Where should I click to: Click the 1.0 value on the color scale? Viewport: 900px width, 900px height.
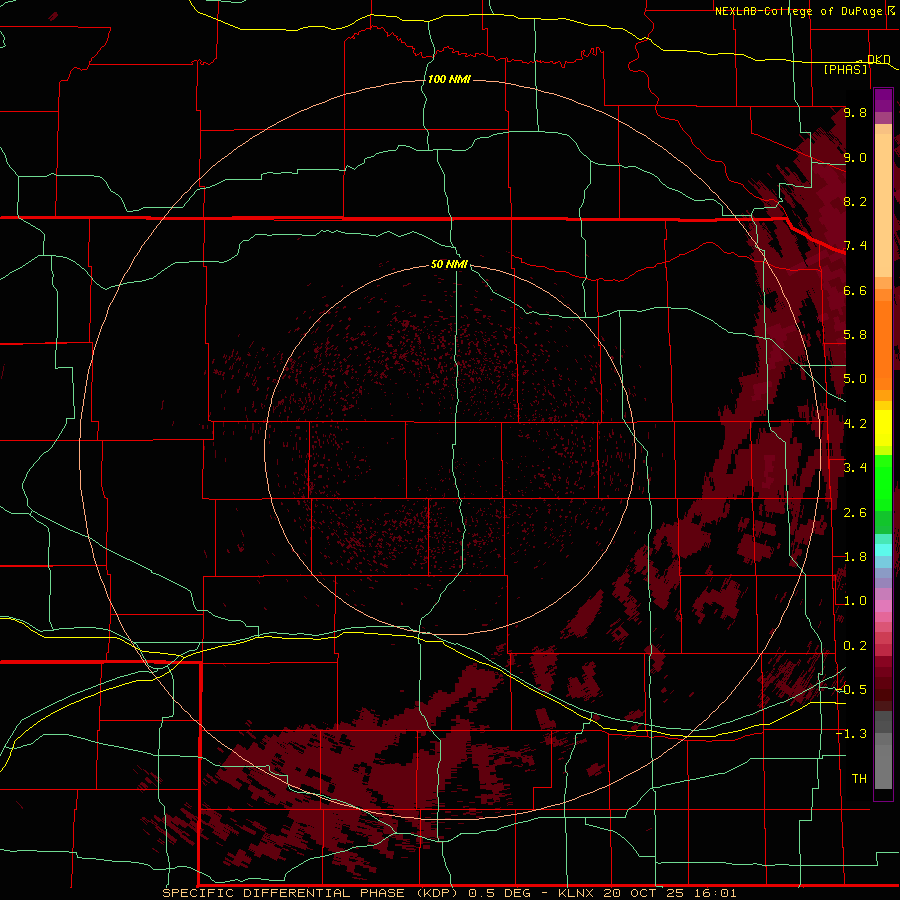tap(855, 601)
